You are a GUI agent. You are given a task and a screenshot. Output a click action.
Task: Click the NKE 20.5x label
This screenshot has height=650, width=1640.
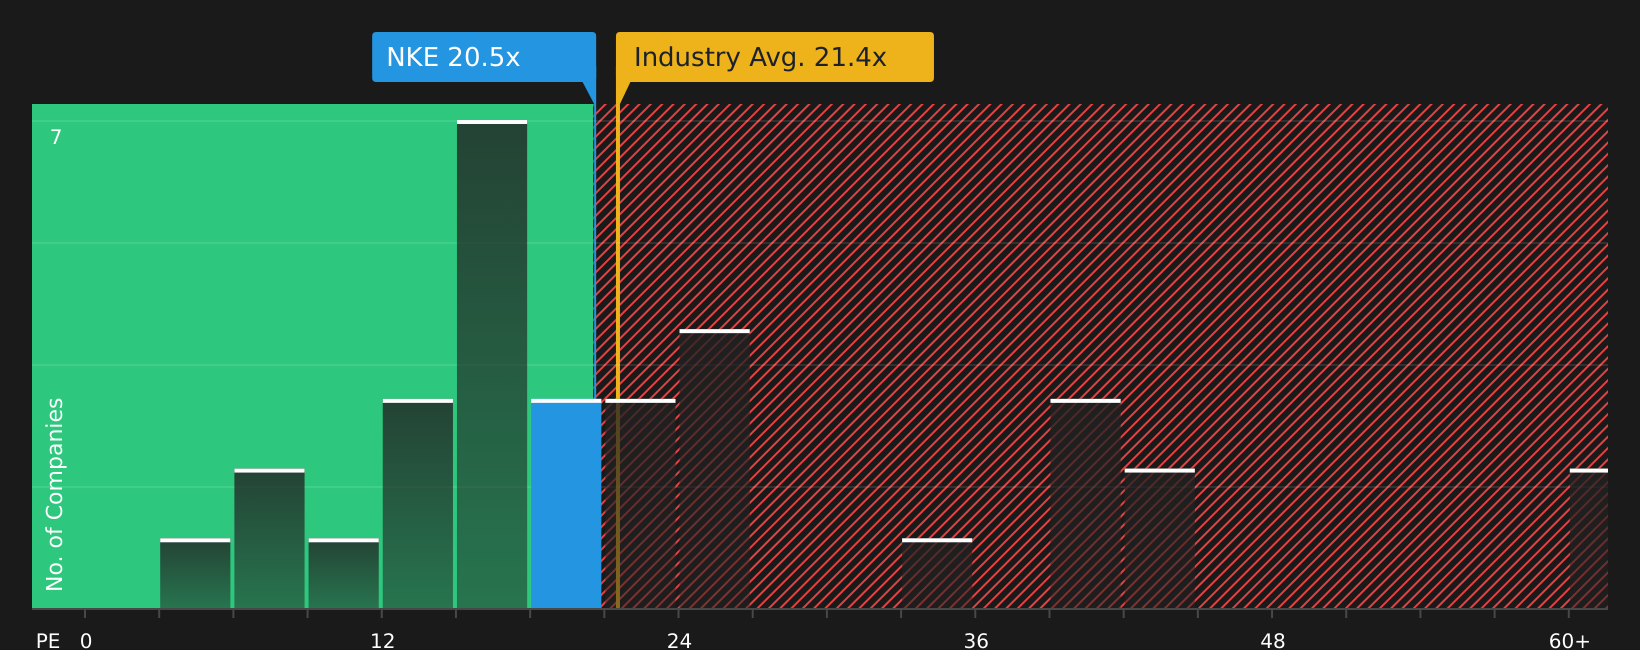(x=484, y=57)
